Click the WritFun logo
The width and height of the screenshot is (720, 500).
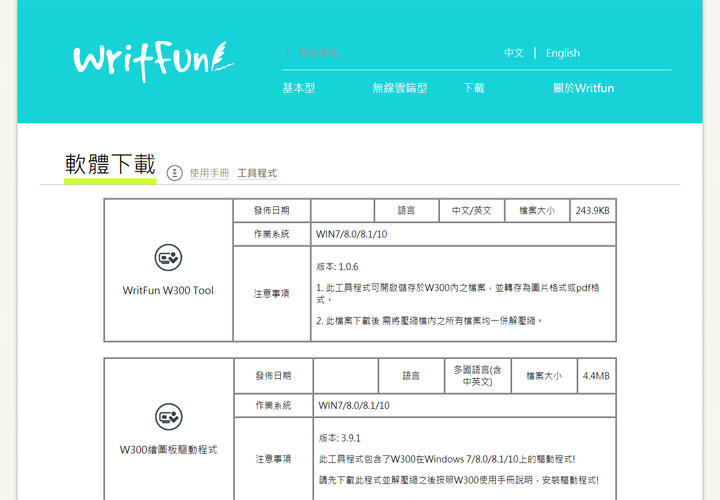[x=153, y=62]
